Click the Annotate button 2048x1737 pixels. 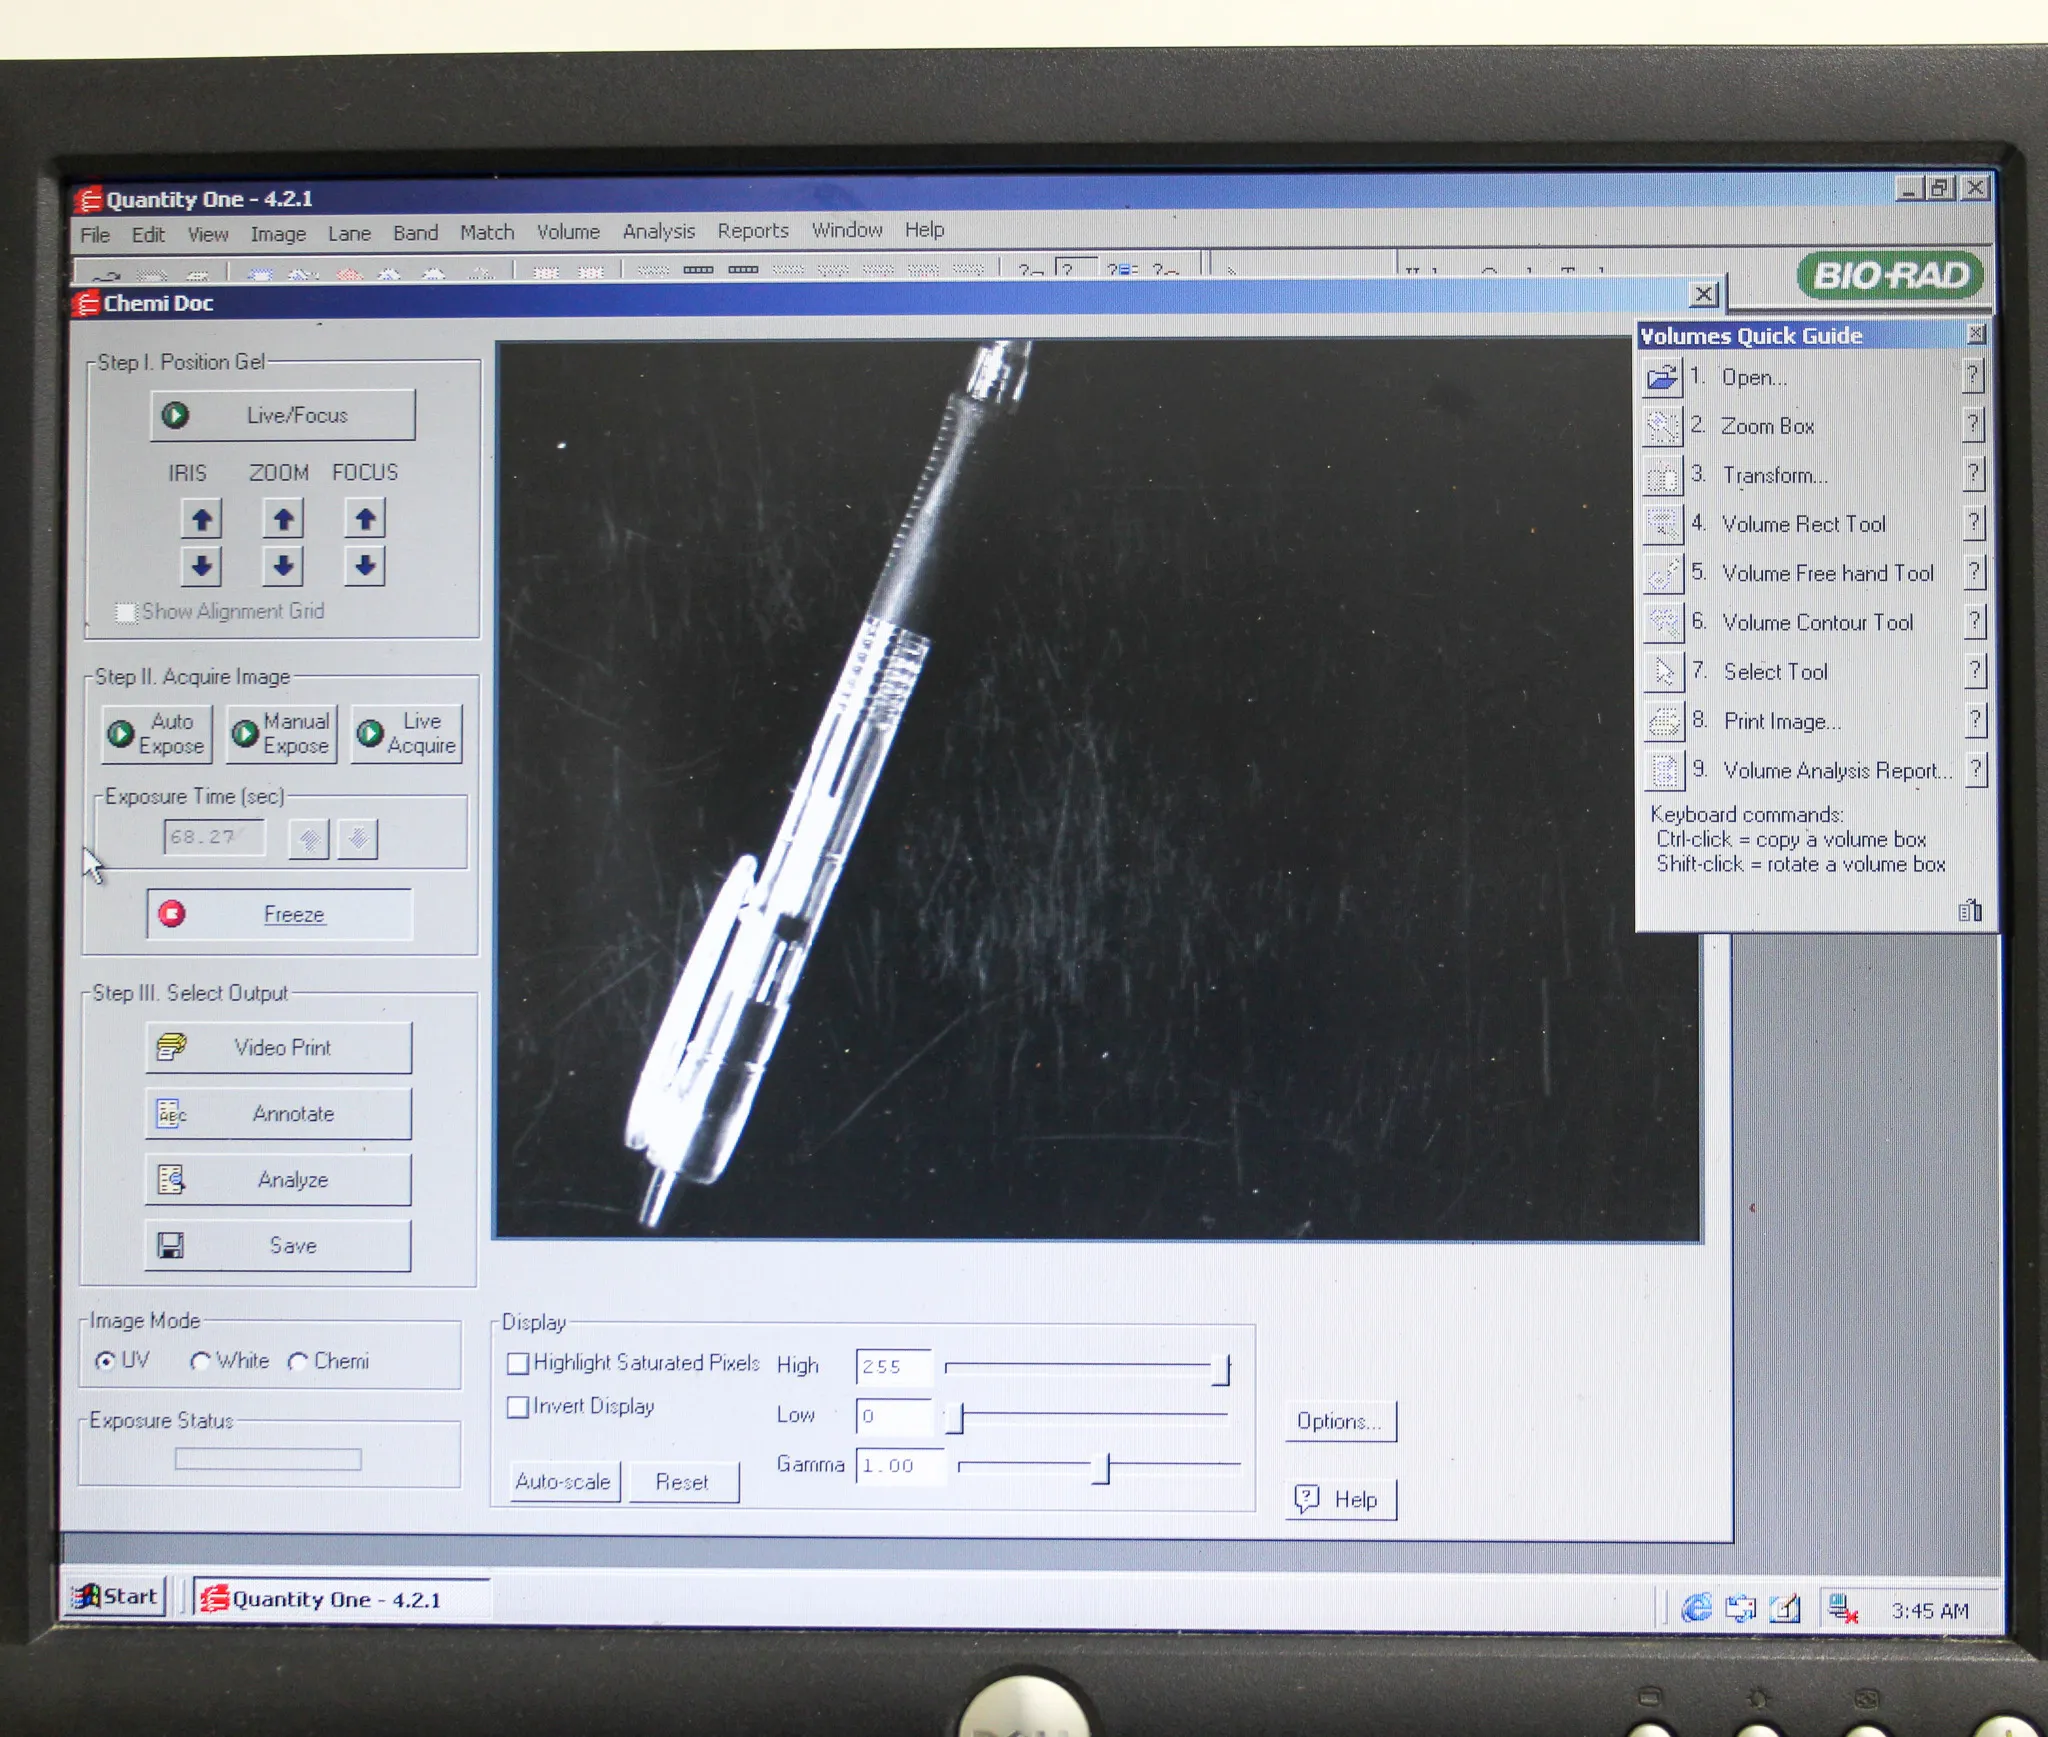[x=278, y=1113]
